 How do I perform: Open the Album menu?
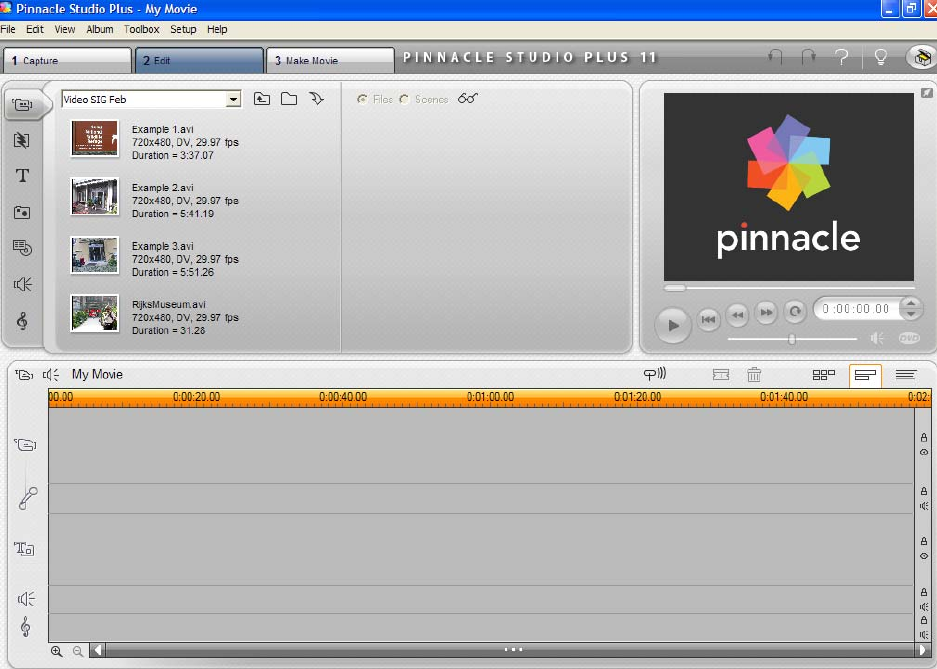pos(100,29)
